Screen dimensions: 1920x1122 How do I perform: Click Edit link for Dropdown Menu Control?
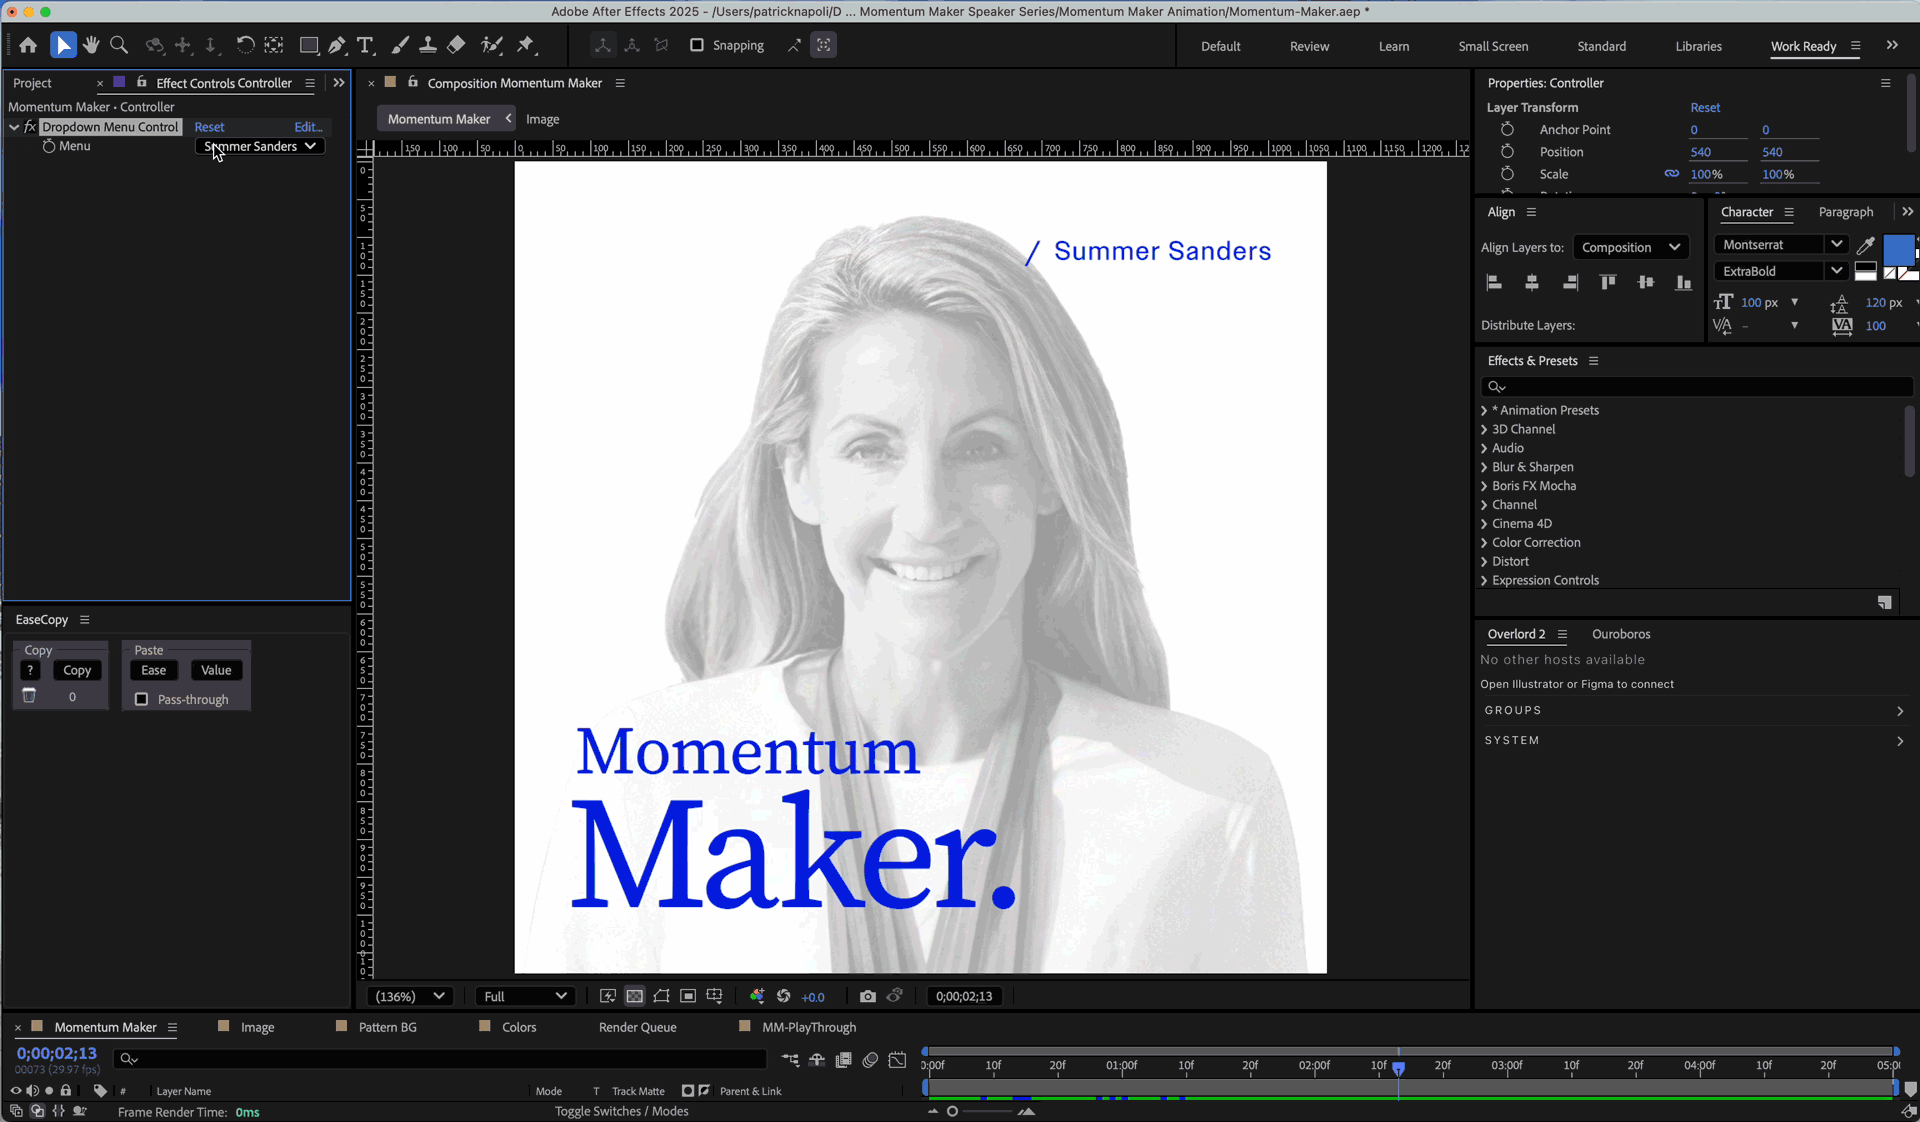tap(307, 127)
